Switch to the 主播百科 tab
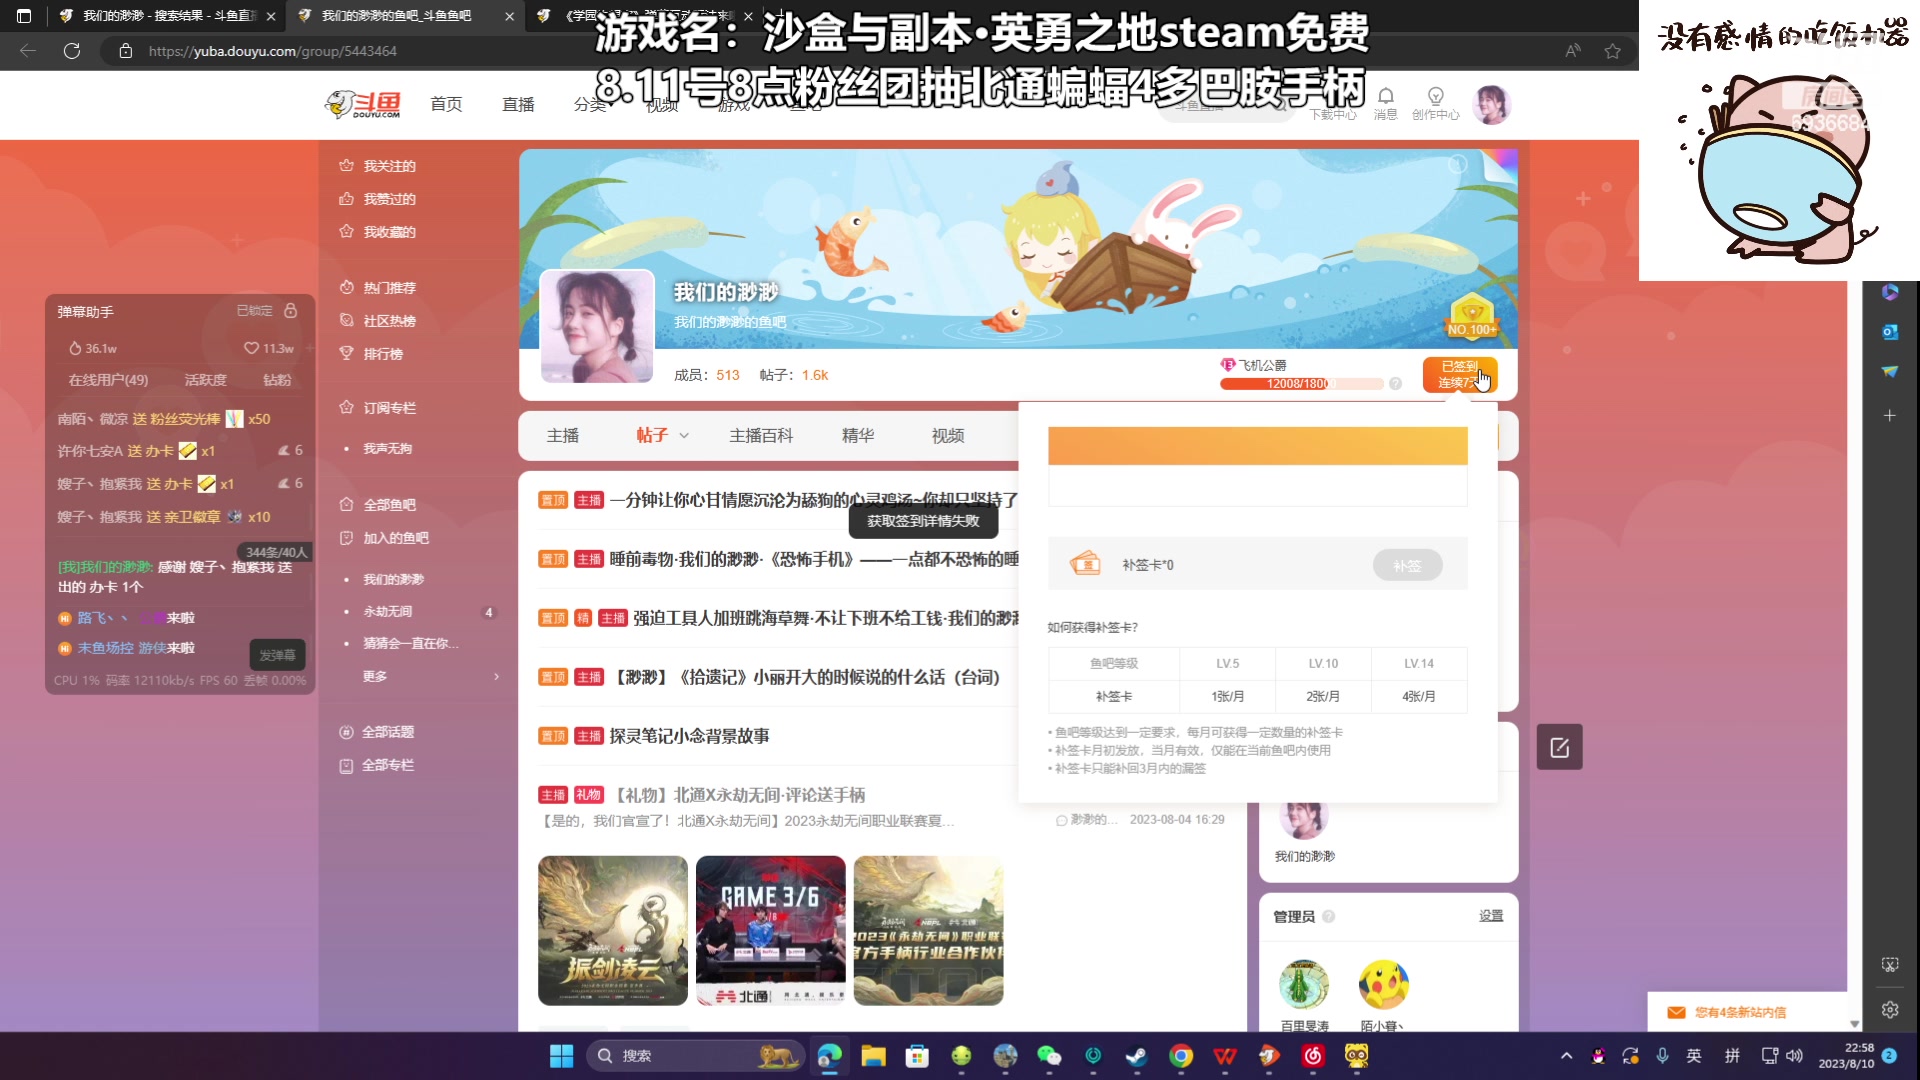The image size is (1920, 1080). [x=761, y=436]
